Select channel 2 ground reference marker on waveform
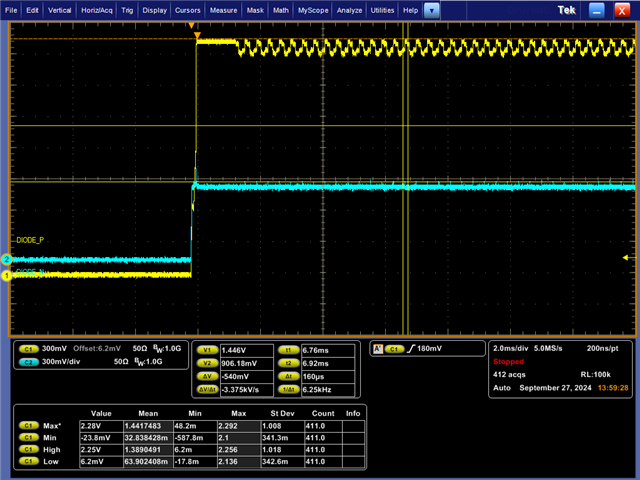The height and width of the screenshot is (480, 640). [6, 260]
